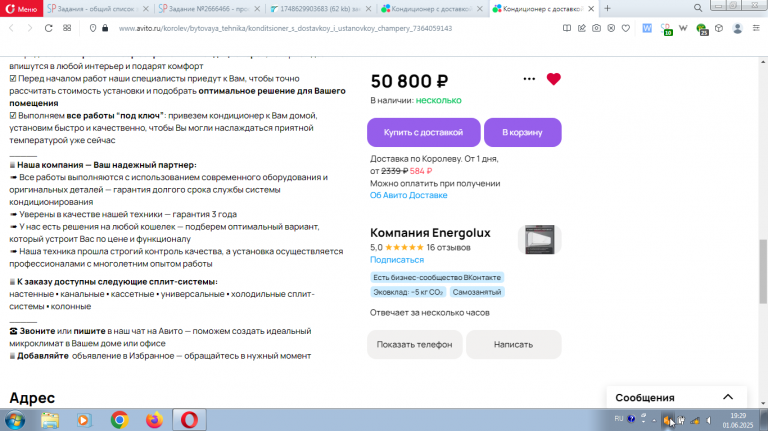Take a snapshot with camera icon
Viewport: 768px width, 431px height.
(x=596, y=28)
